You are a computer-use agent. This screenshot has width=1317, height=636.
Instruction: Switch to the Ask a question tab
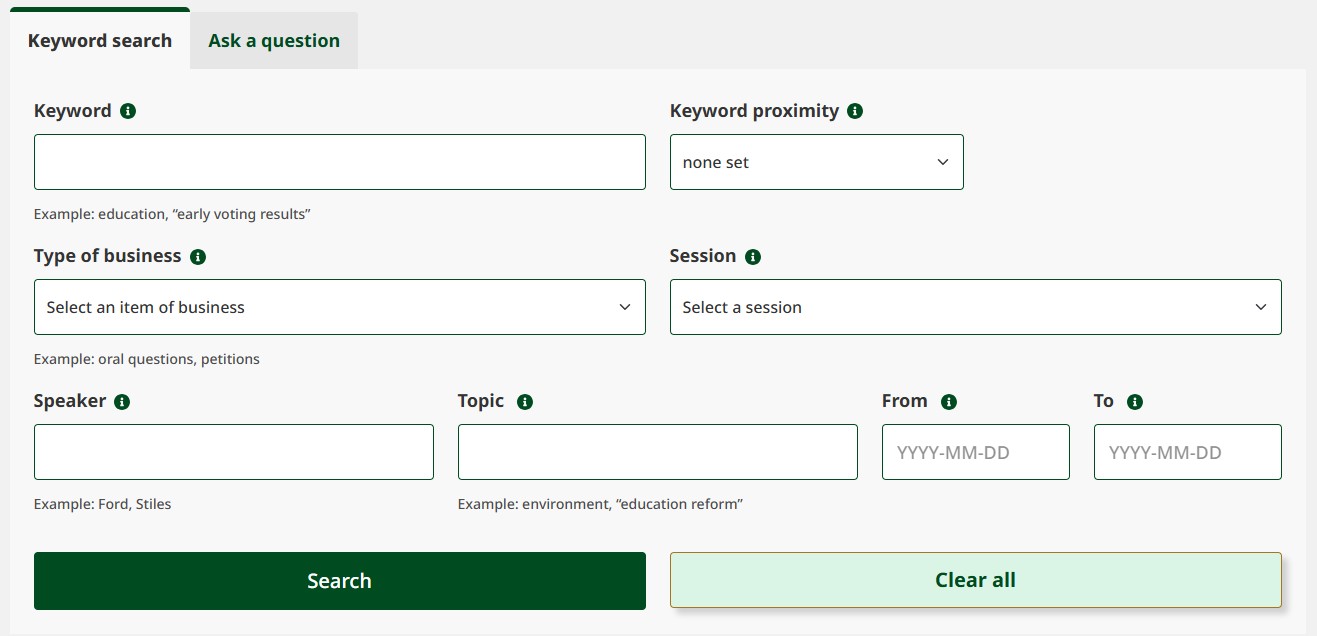[274, 41]
